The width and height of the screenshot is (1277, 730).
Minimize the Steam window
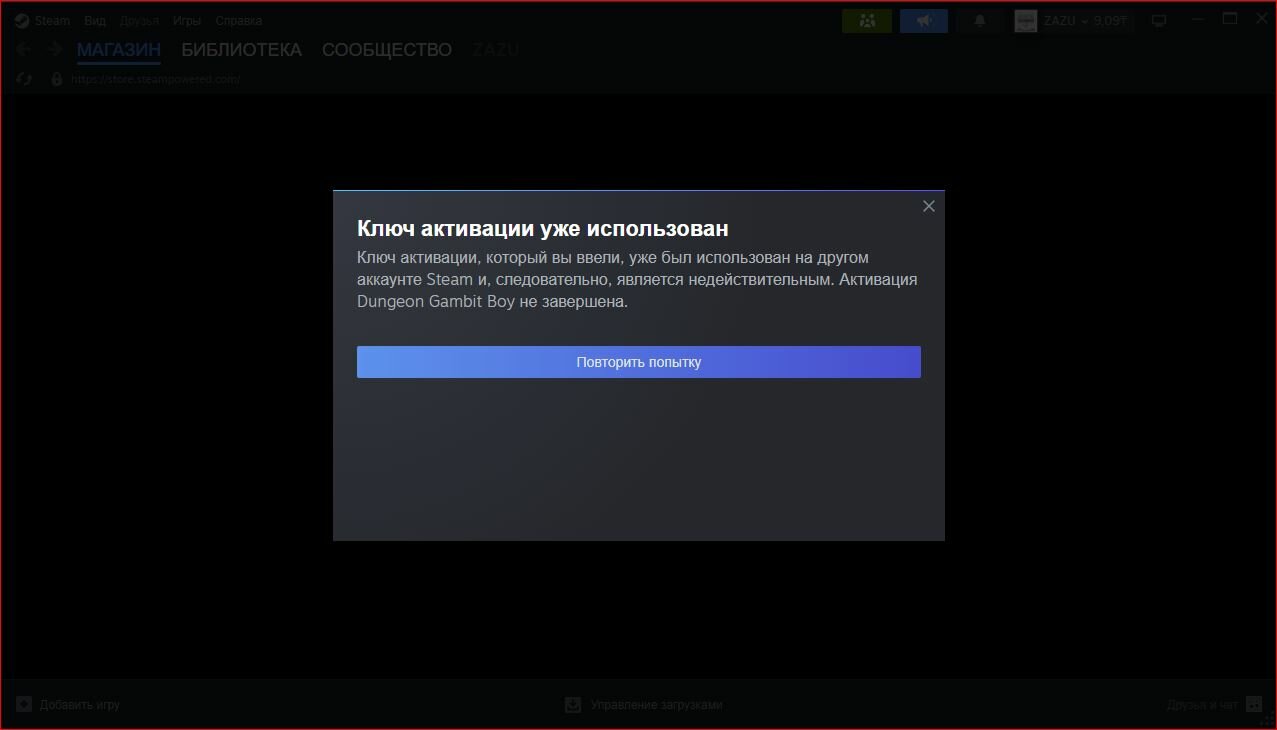pos(1200,19)
